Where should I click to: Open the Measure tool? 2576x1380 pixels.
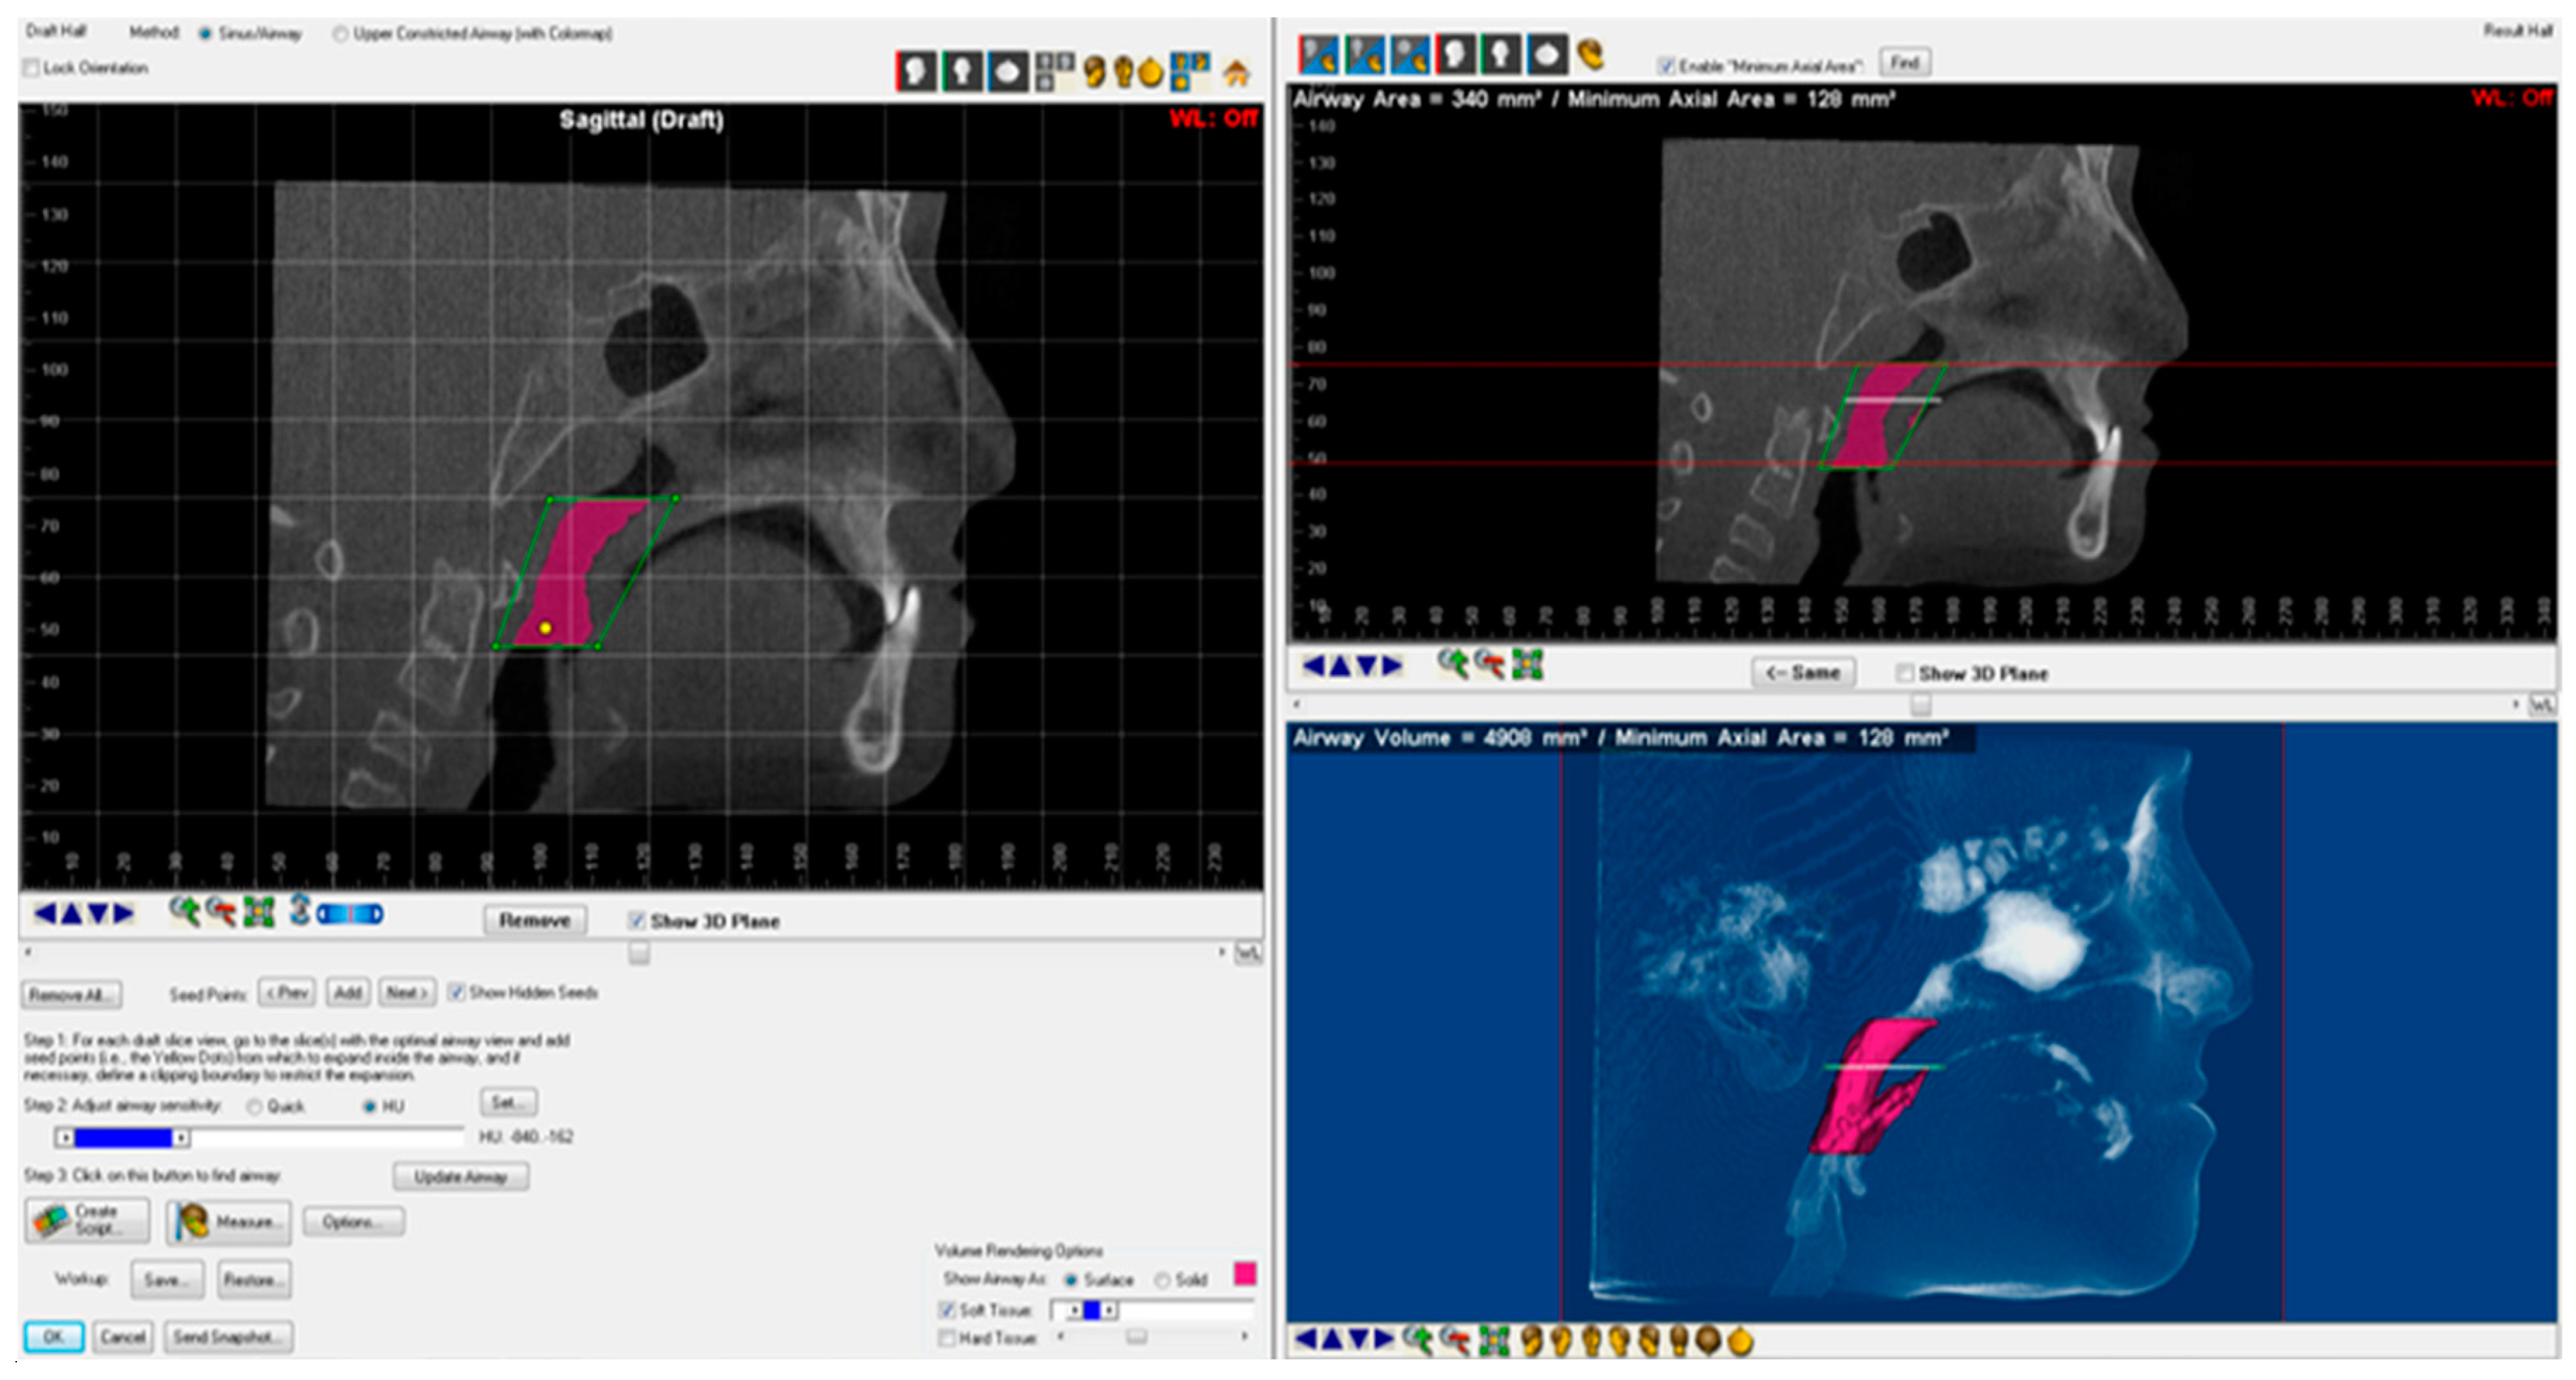[x=228, y=1221]
